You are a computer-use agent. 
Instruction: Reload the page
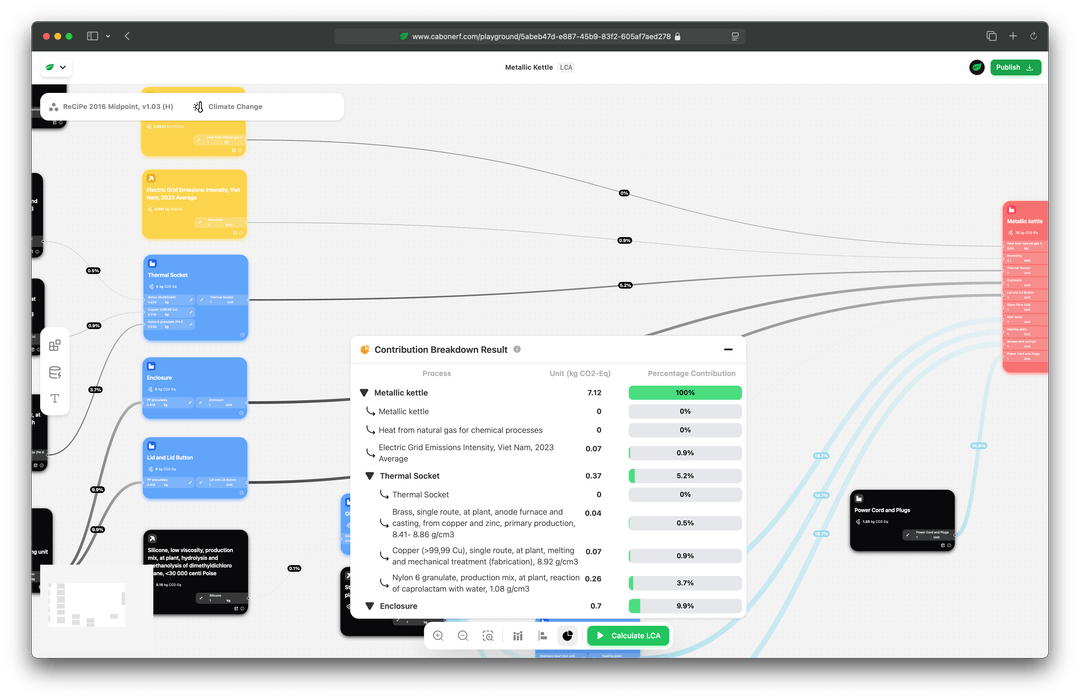click(1033, 36)
